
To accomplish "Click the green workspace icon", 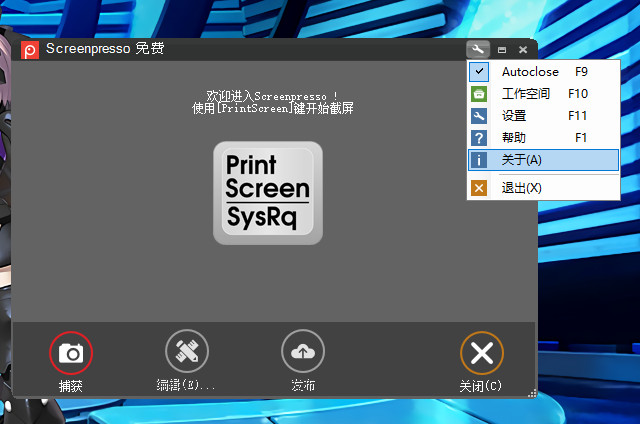I will point(479,94).
